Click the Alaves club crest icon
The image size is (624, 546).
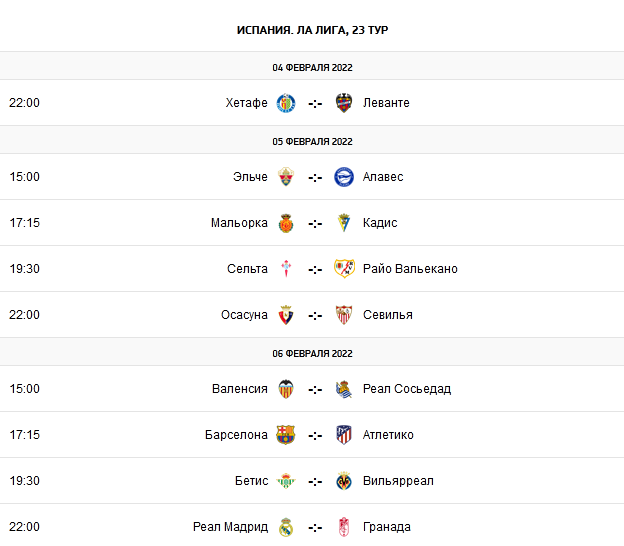click(344, 177)
